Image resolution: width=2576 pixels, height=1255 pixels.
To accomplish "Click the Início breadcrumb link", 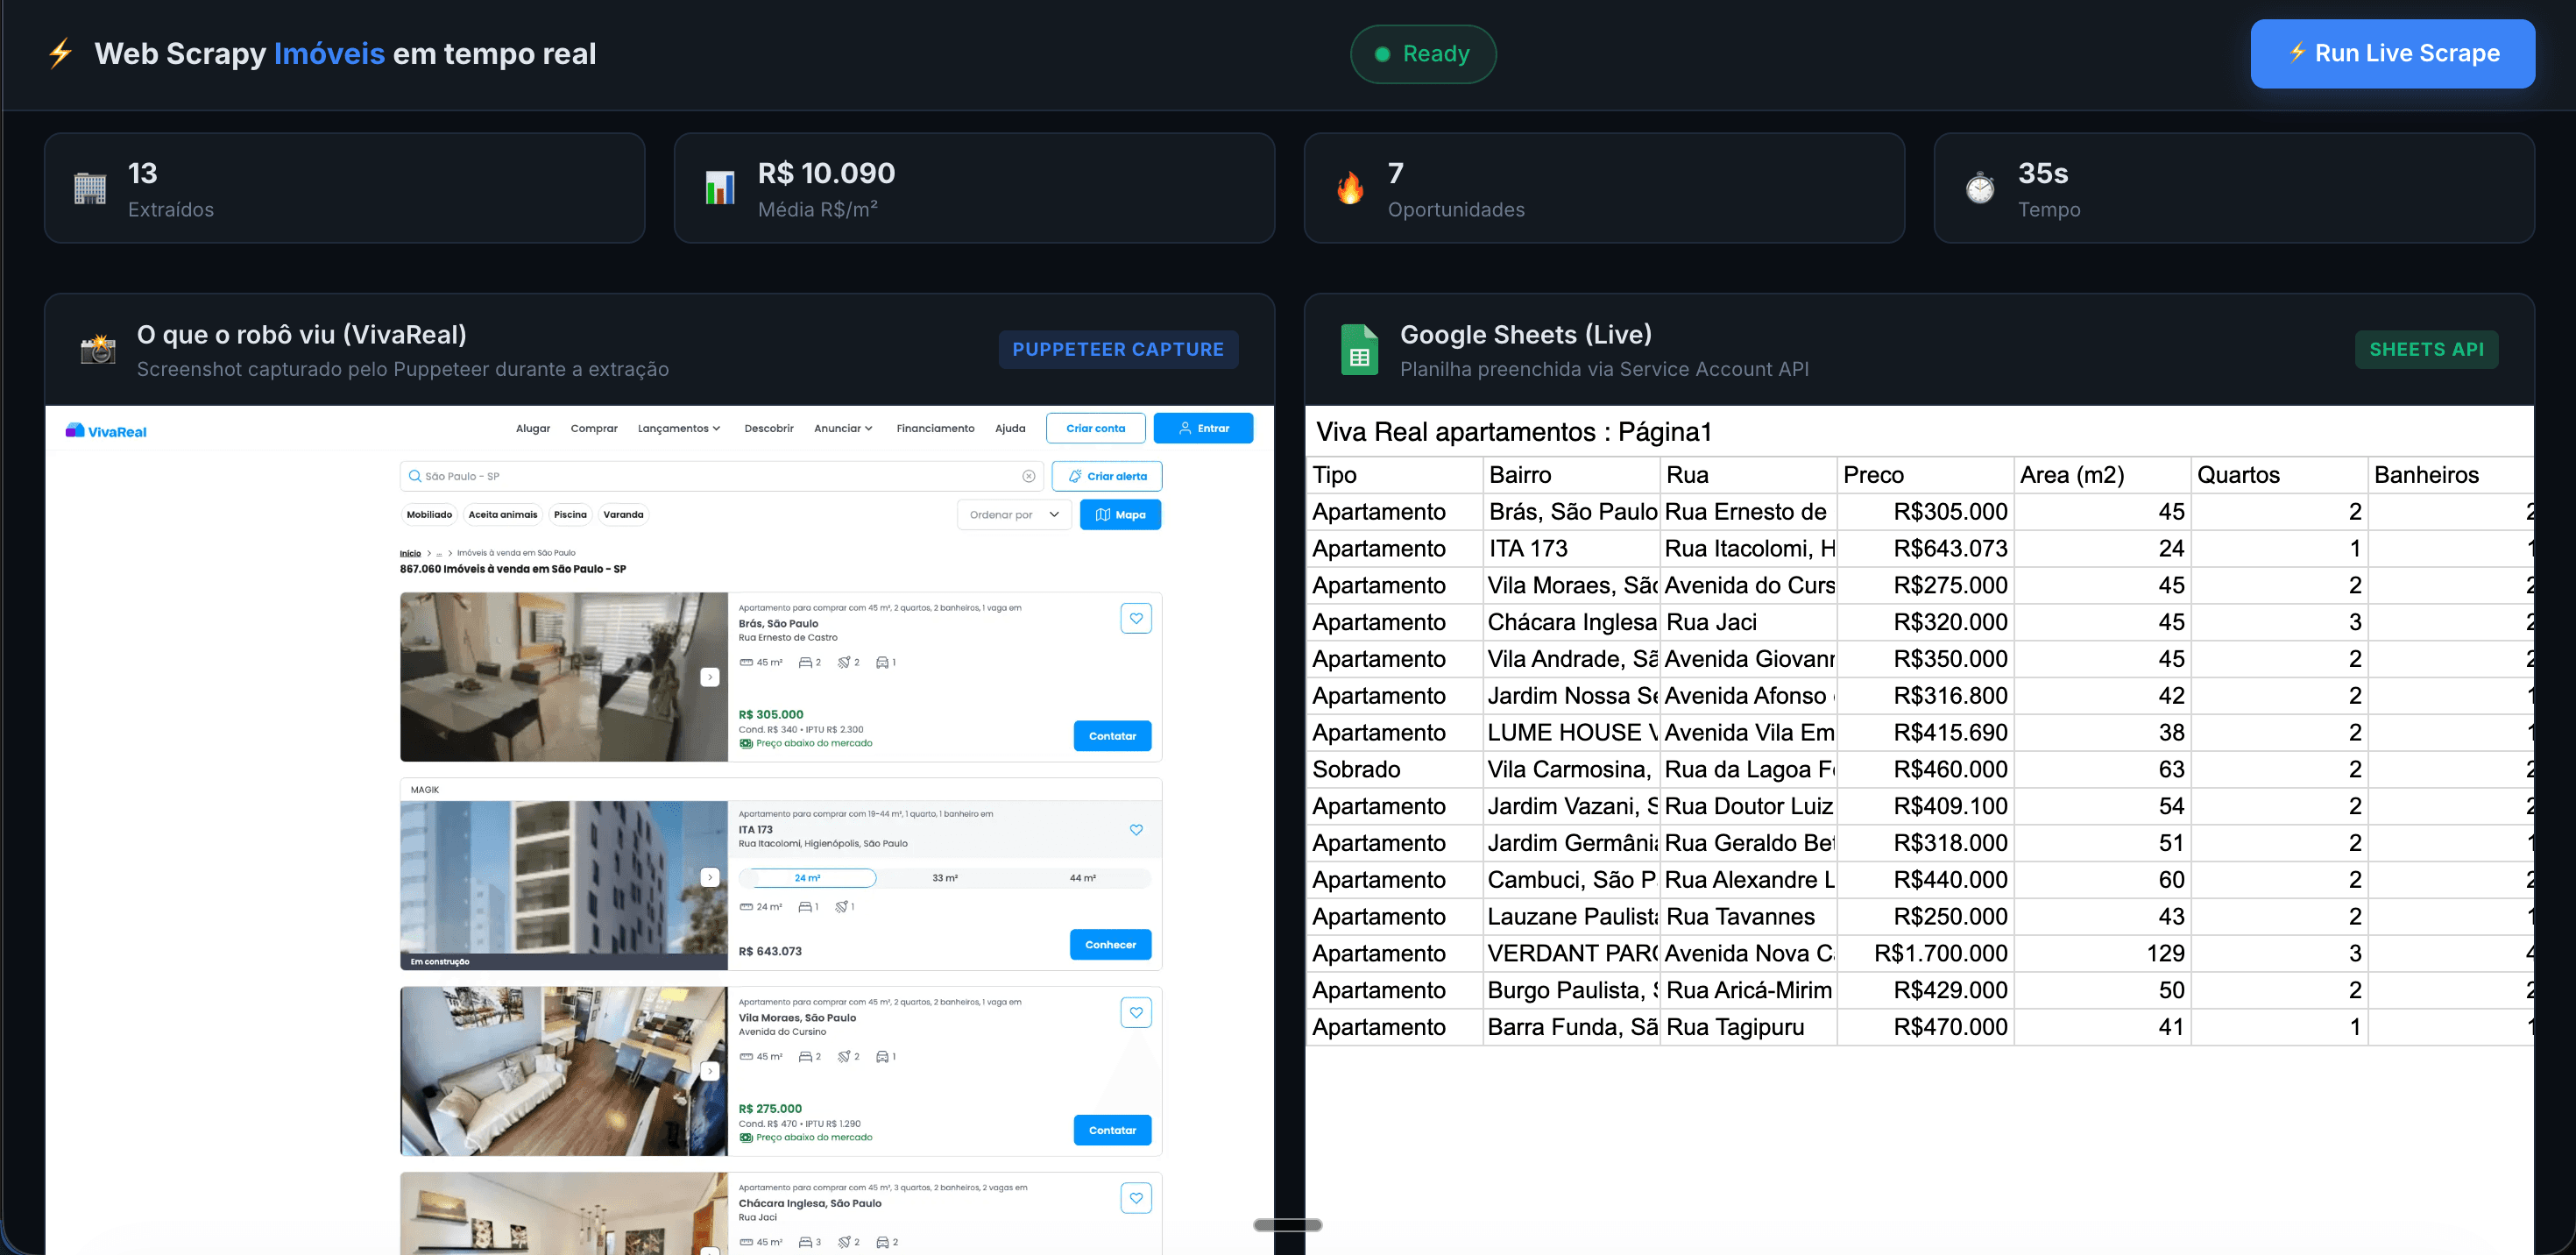I will 410,553.
